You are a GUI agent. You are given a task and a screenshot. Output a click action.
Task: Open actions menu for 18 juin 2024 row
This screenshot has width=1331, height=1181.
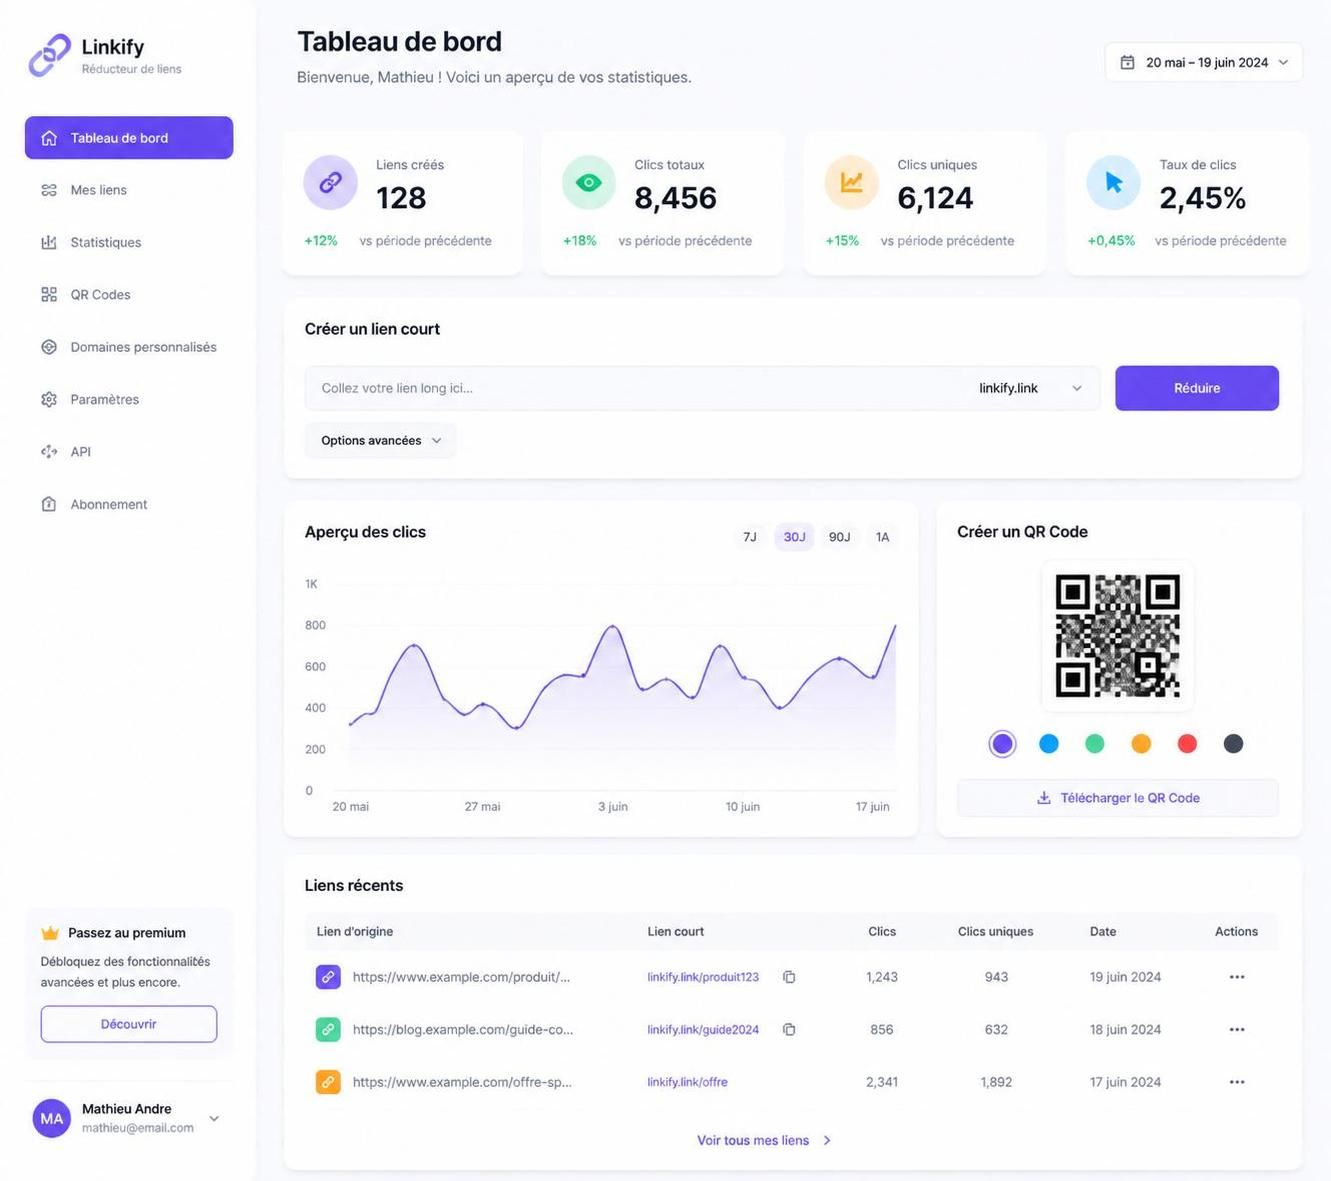point(1237,1029)
